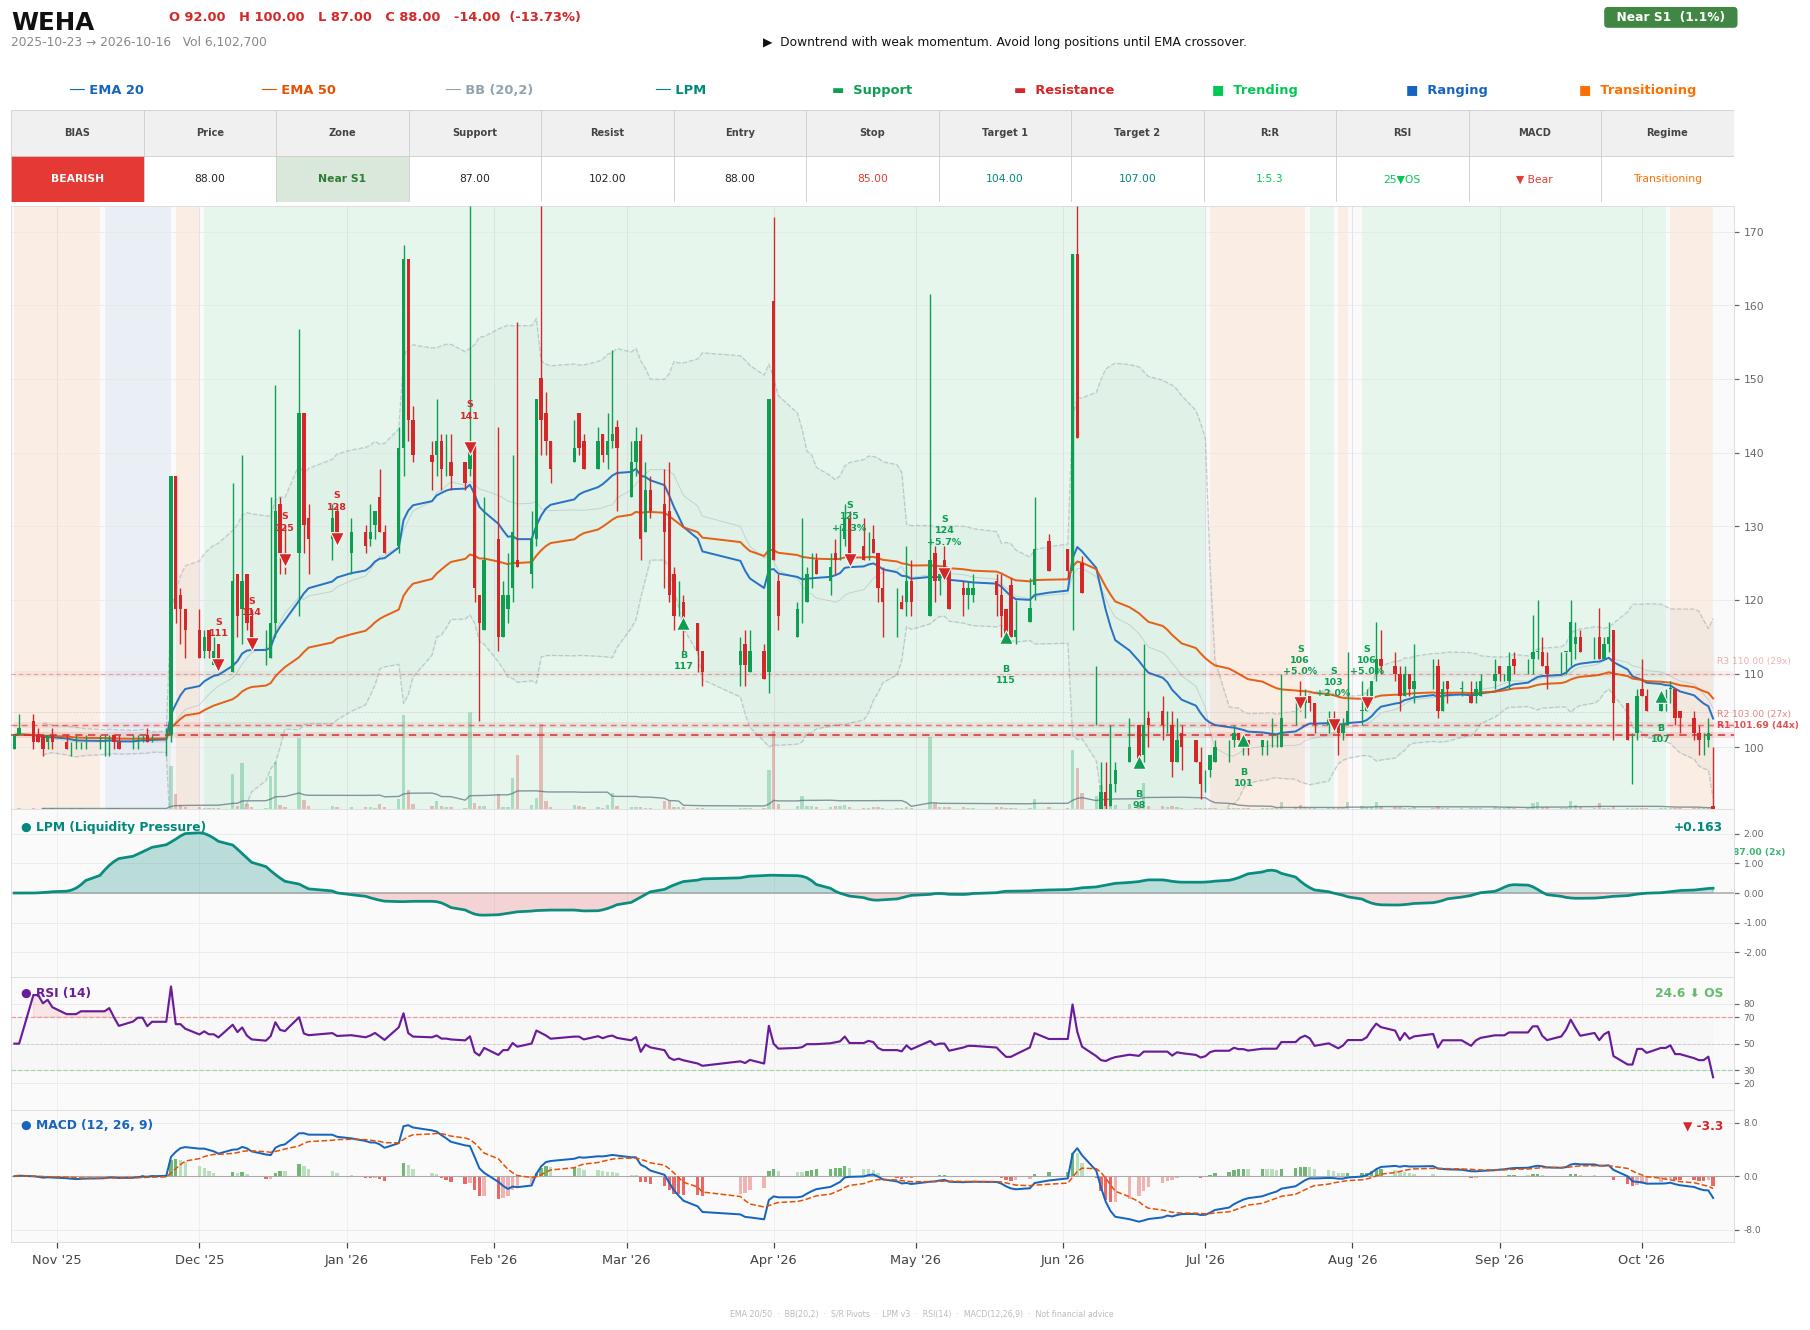Click the BEARISH bias cell
This screenshot has height=1330, width=1810.
[78, 179]
